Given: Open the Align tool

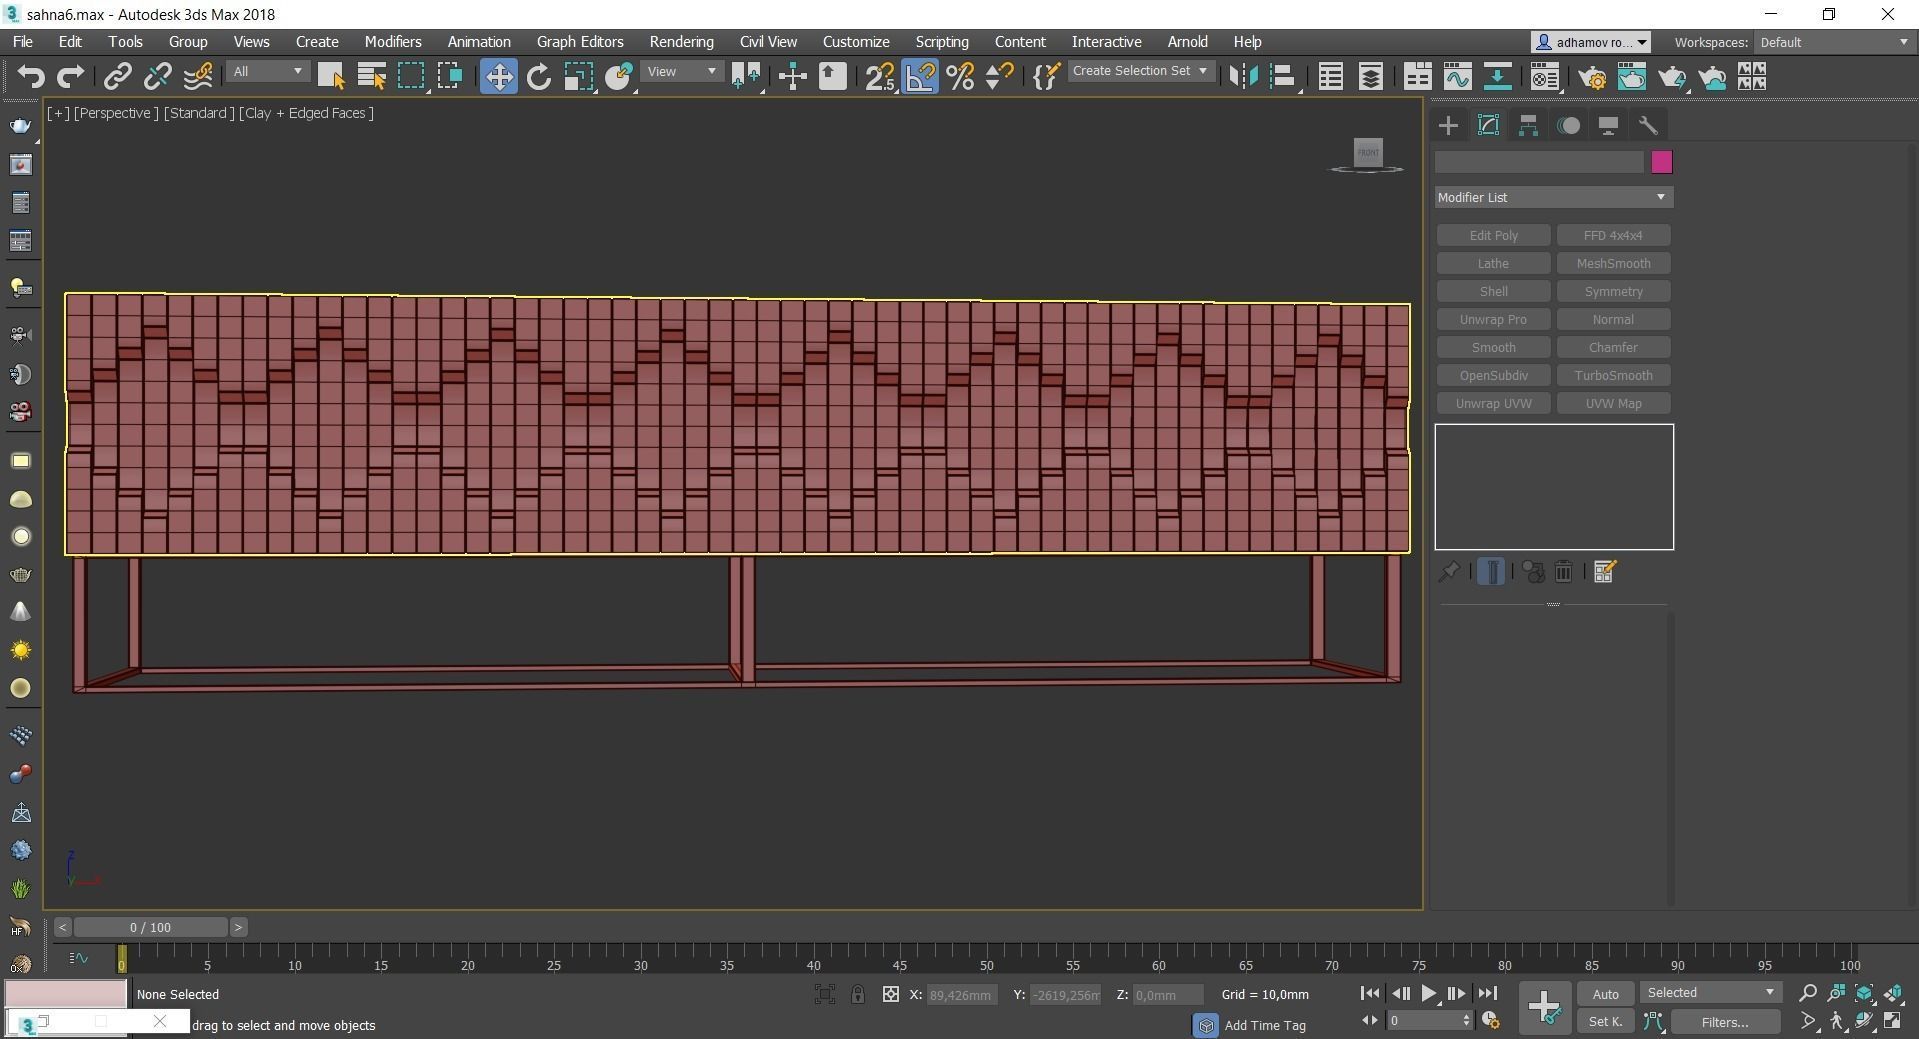Looking at the screenshot, I should coord(1282,77).
